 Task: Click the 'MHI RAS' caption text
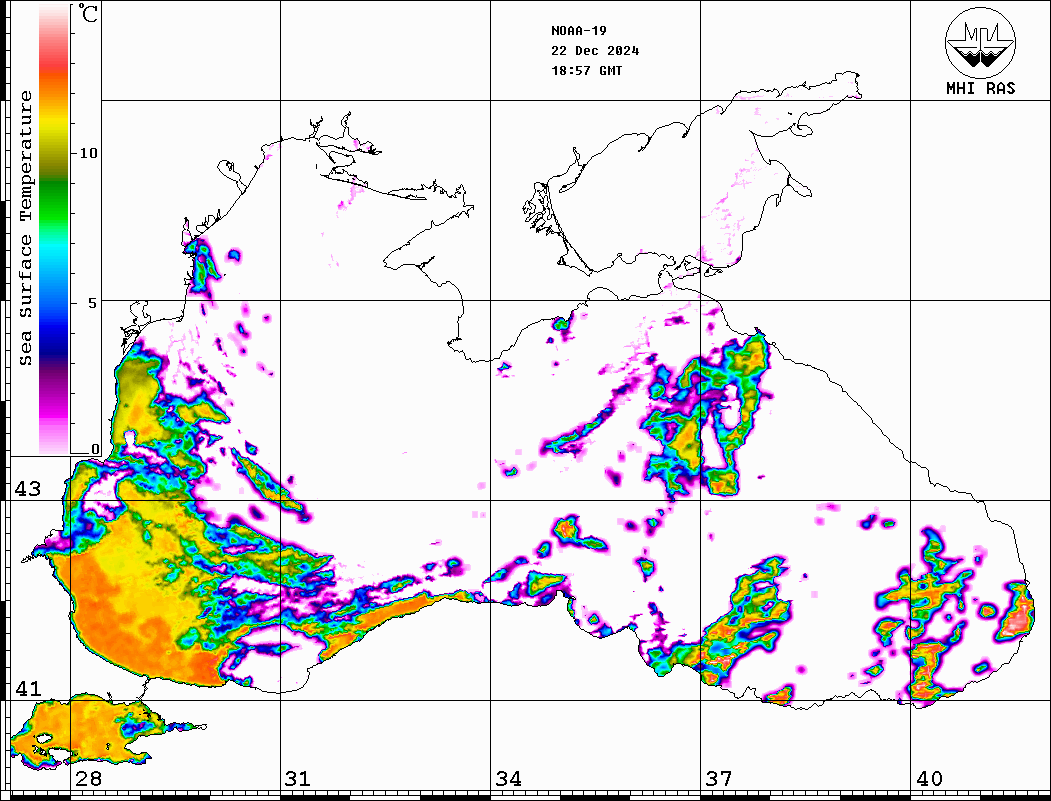(980, 88)
